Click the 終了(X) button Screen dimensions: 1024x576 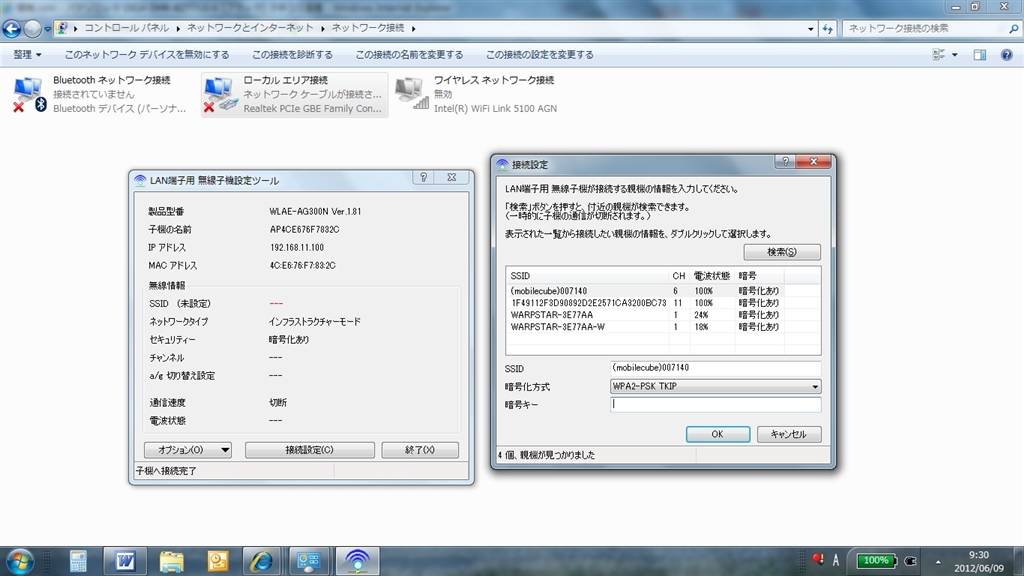(x=420, y=450)
